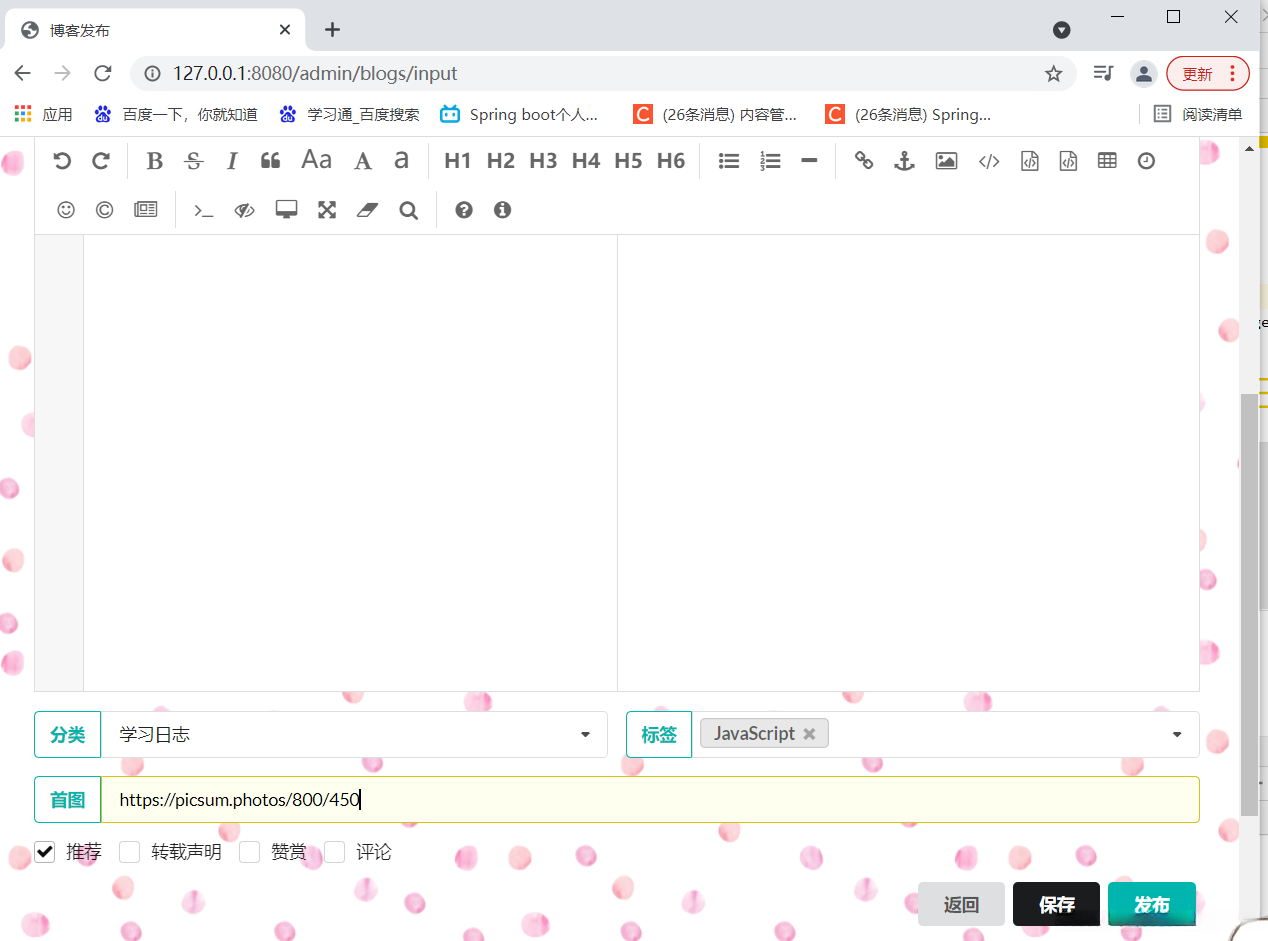Click the Undo icon in the editor toolbar
This screenshot has height=941, width=1268.
coord(62,160)
